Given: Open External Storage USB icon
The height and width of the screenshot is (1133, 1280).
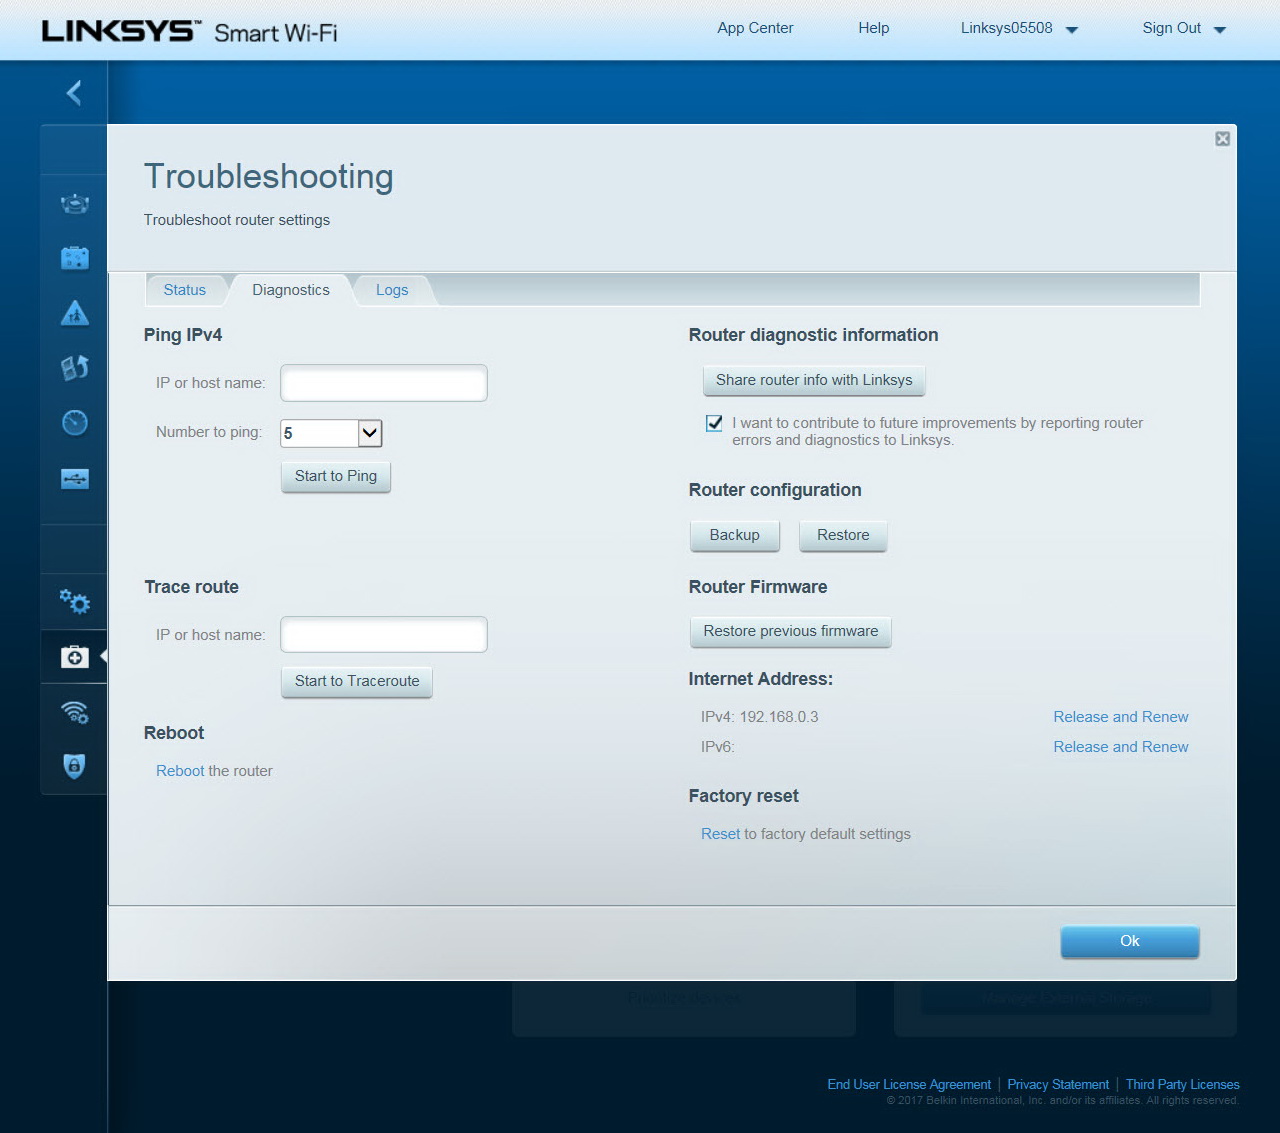Looking at the screenshot, I should [x=75, y=478].
